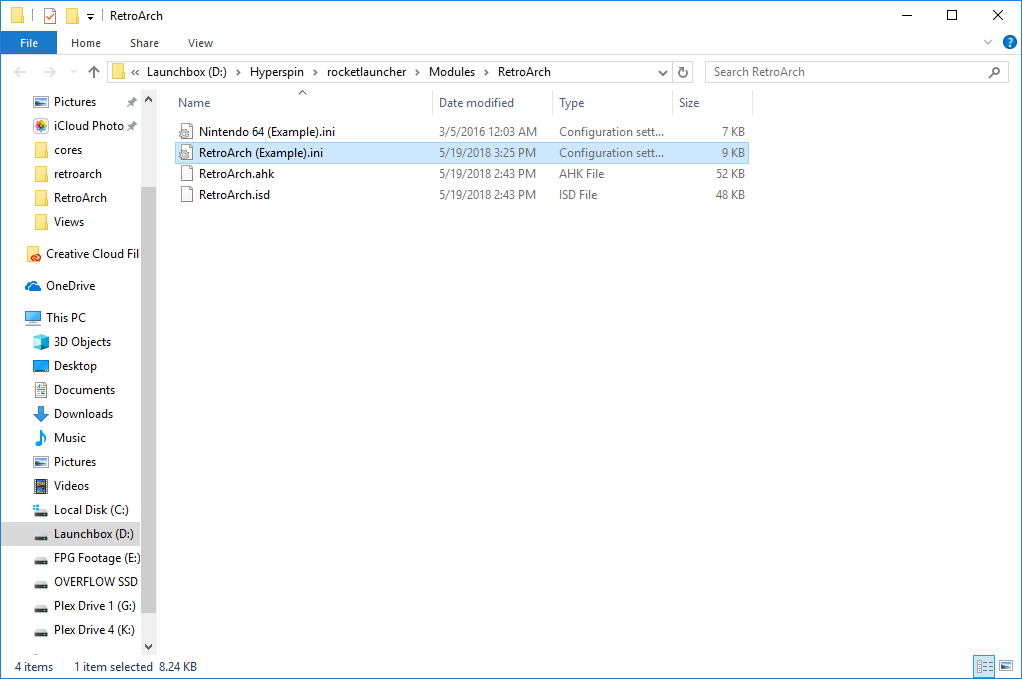Sort by Size column header
The width and height of the screenshot is (1022, 679).
coord(712,103)
